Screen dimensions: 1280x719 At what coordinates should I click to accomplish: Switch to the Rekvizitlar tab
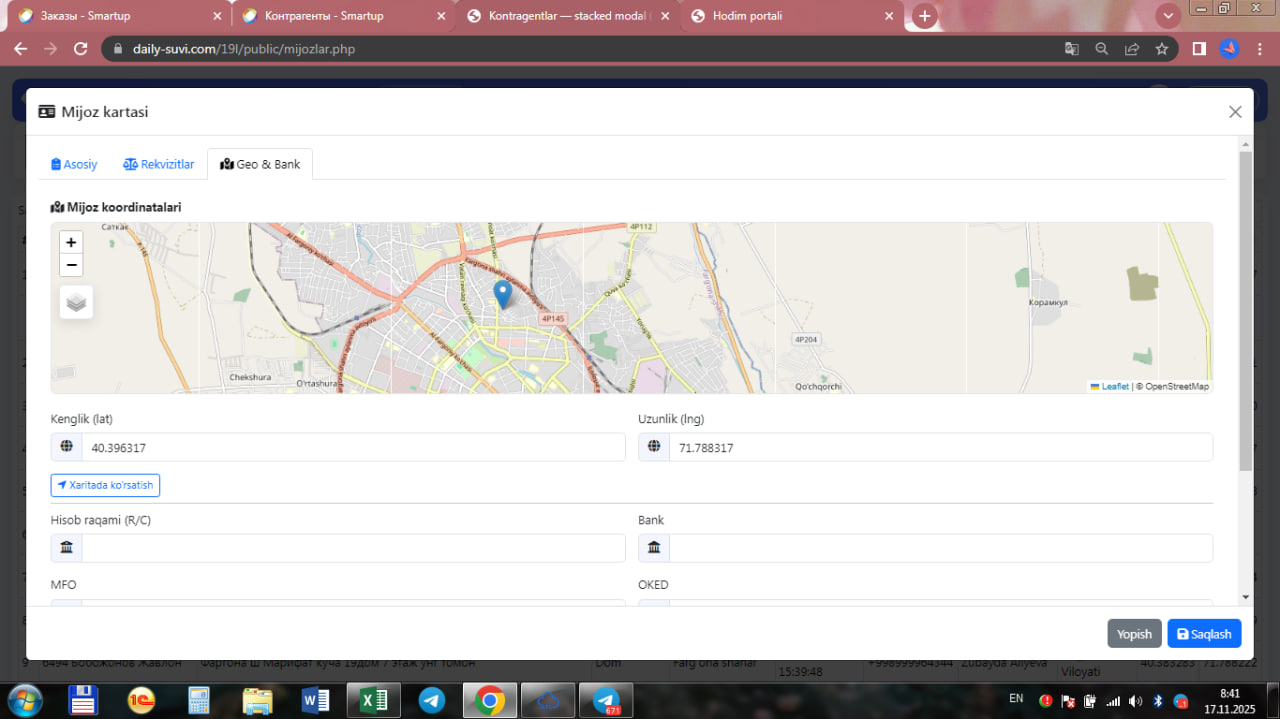(158, 164)
